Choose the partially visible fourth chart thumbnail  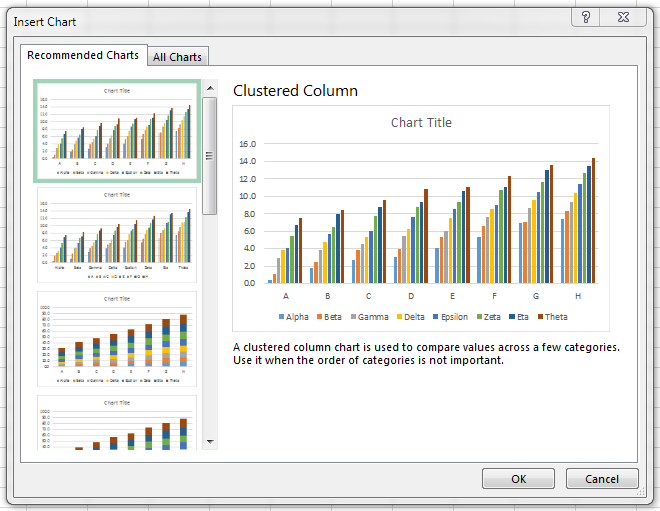(117, 423)
